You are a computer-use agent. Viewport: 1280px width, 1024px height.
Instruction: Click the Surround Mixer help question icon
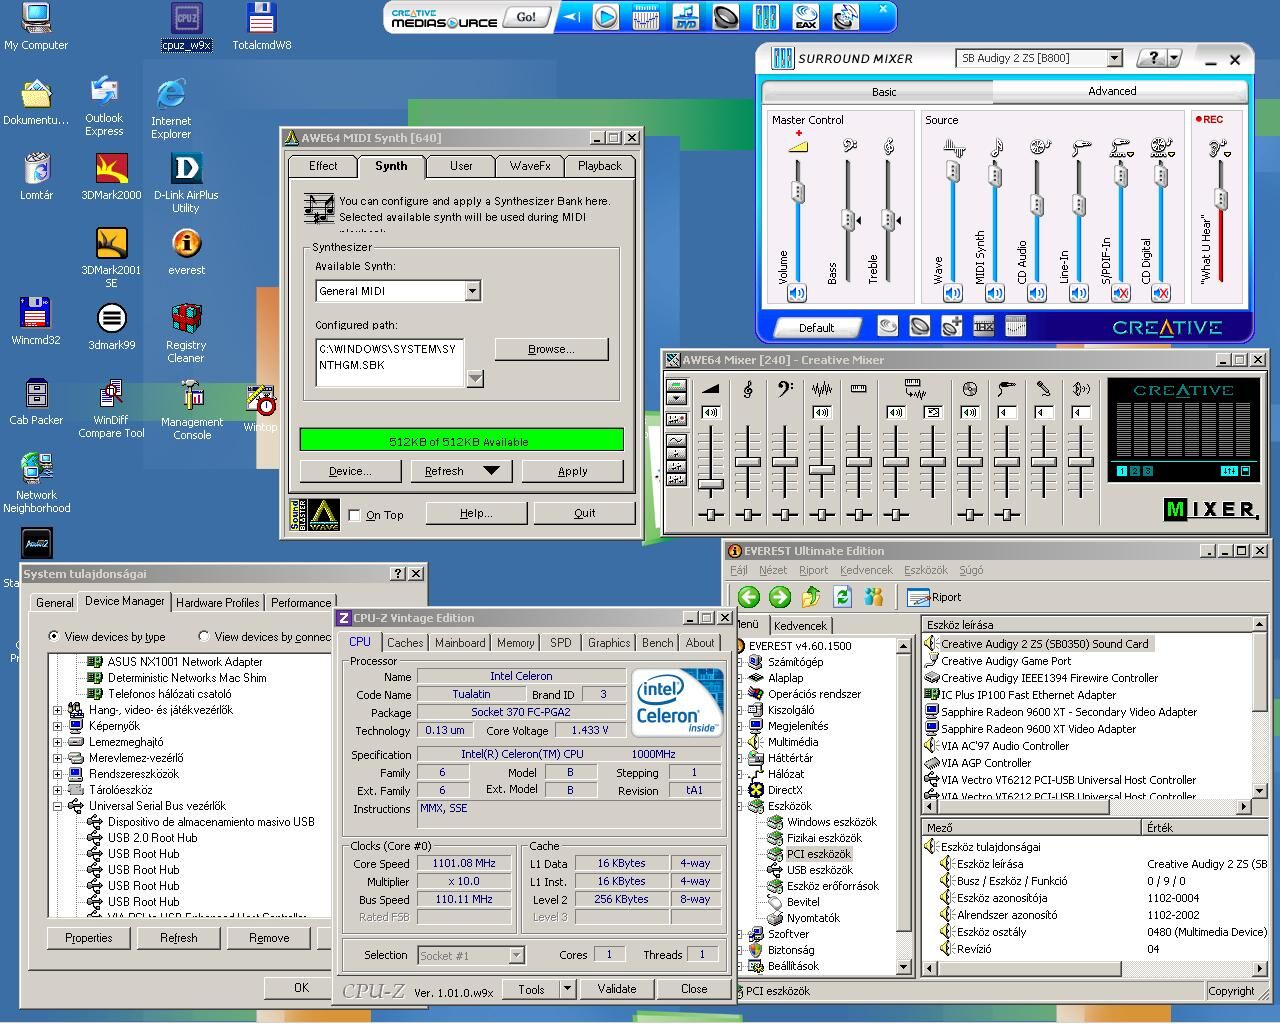click(1154, 58)
